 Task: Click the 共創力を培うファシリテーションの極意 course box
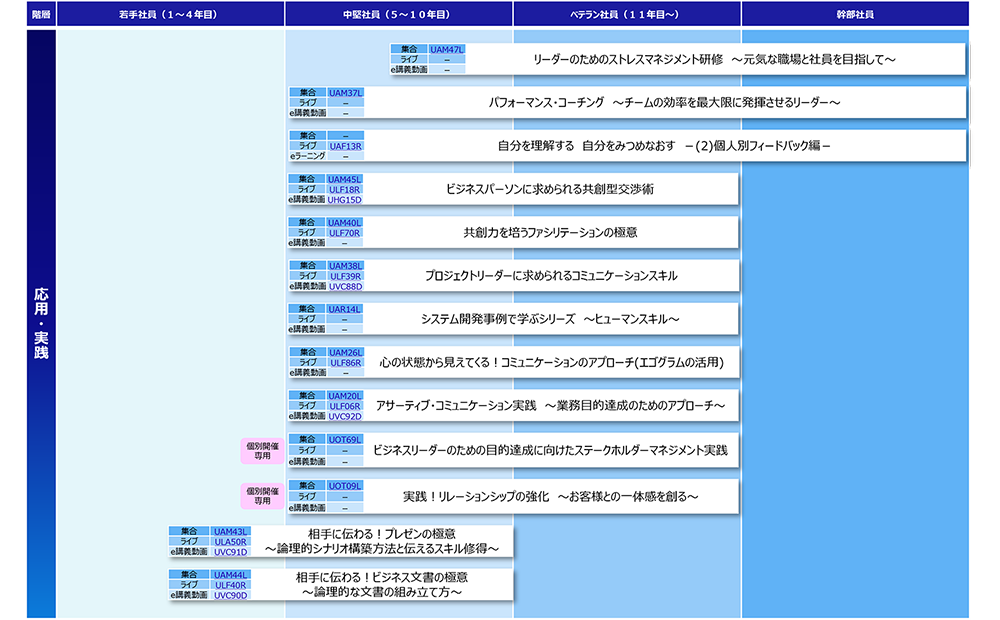[550, 232]
